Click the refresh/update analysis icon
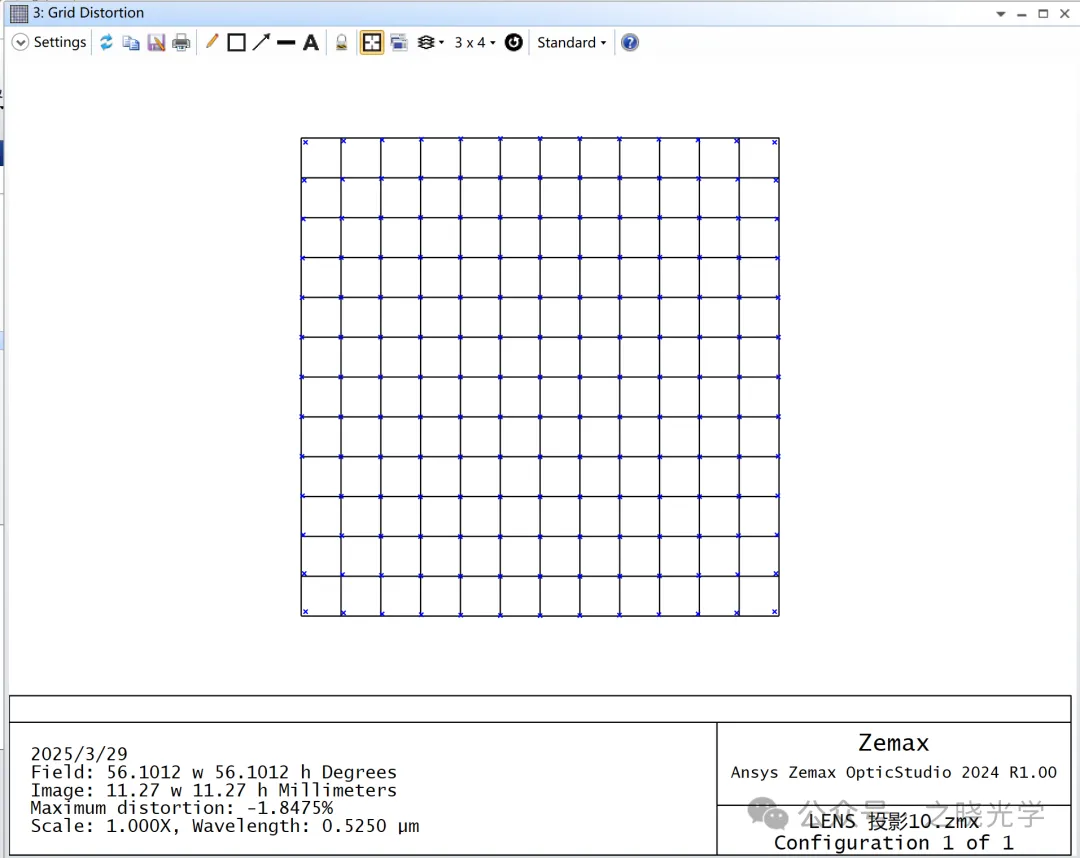The height and width of the screenshot is (858, 1080). (x=106, y=42)
